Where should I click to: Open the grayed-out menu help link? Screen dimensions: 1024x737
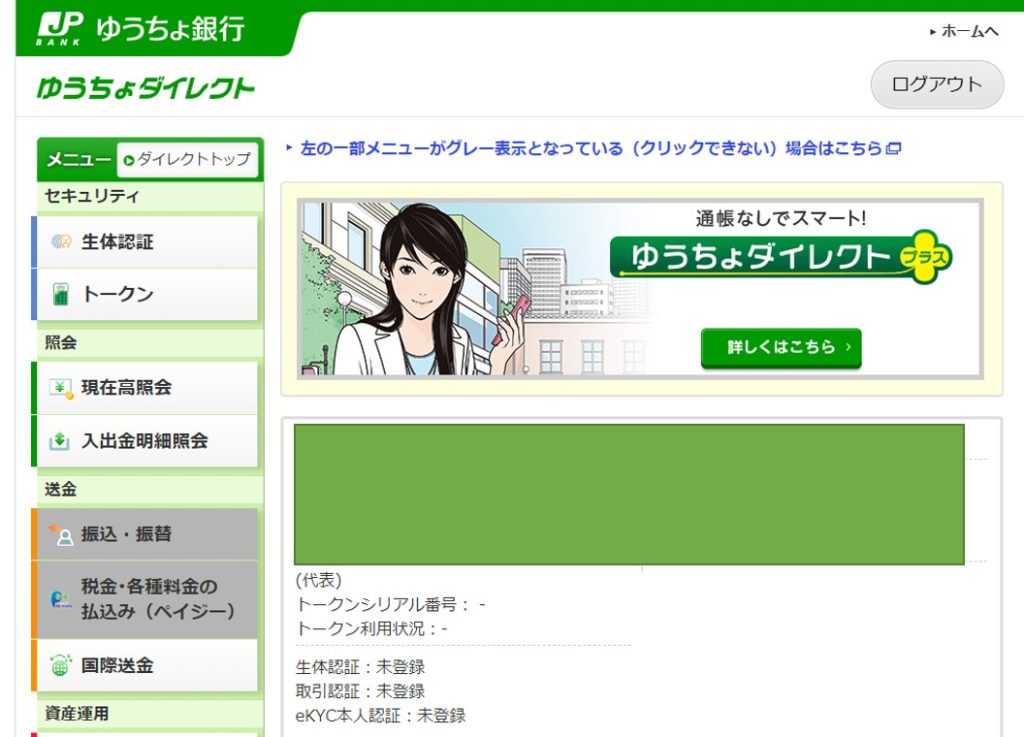pos(591,149)
